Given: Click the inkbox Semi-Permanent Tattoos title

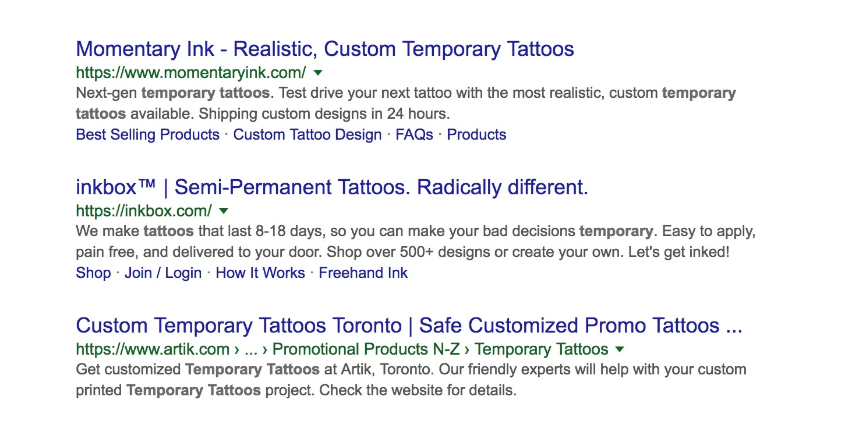Looking at the screenshot, I should pos(332,187).
